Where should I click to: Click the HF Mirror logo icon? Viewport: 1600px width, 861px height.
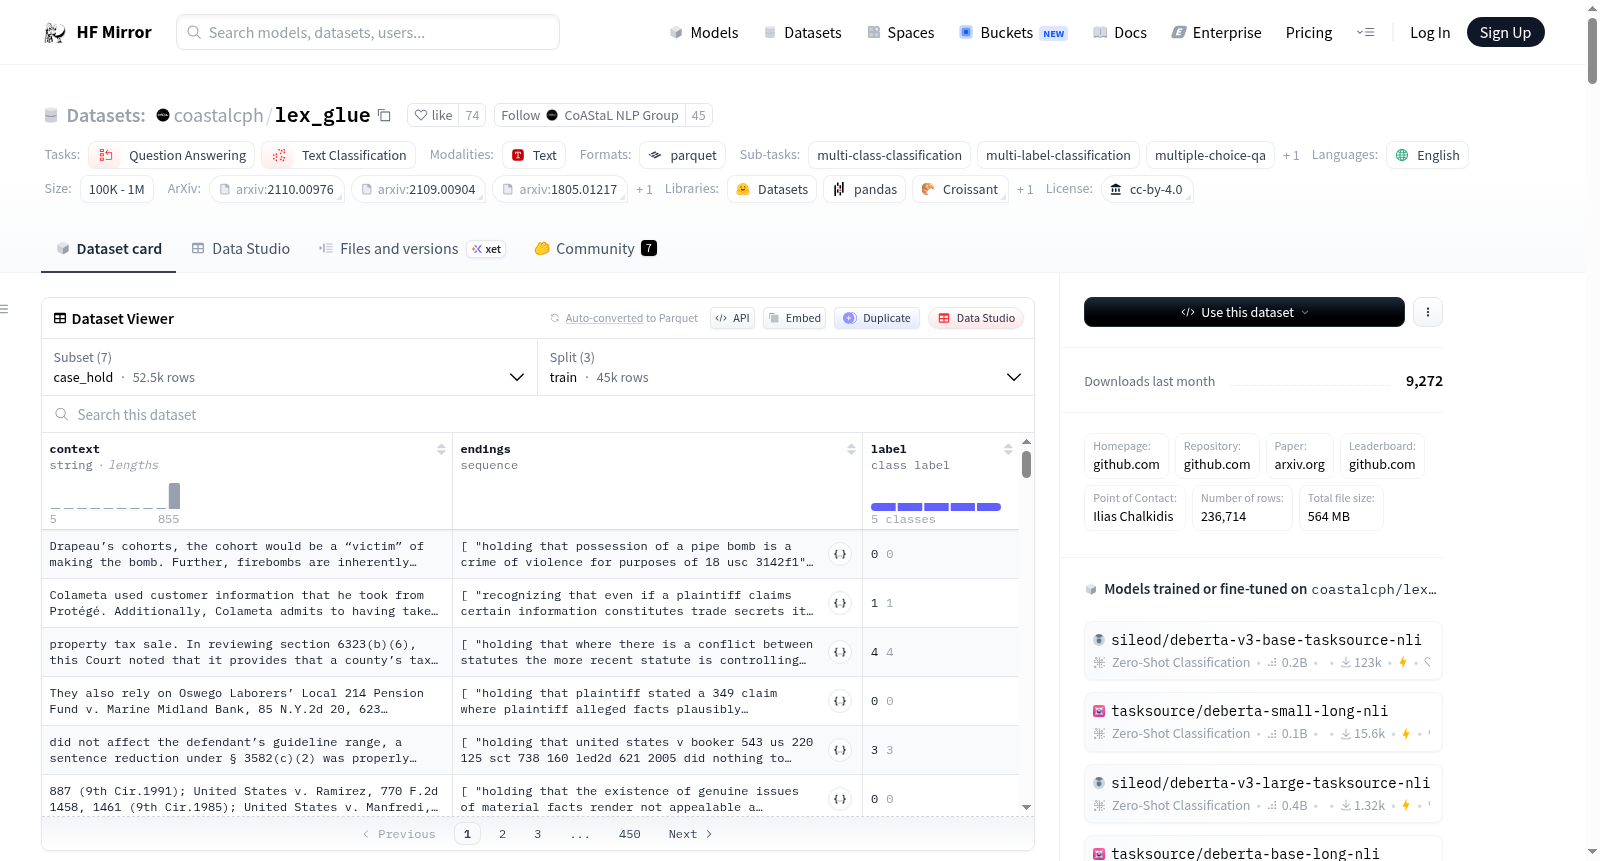pyautogui.click(x=55, y=33)
